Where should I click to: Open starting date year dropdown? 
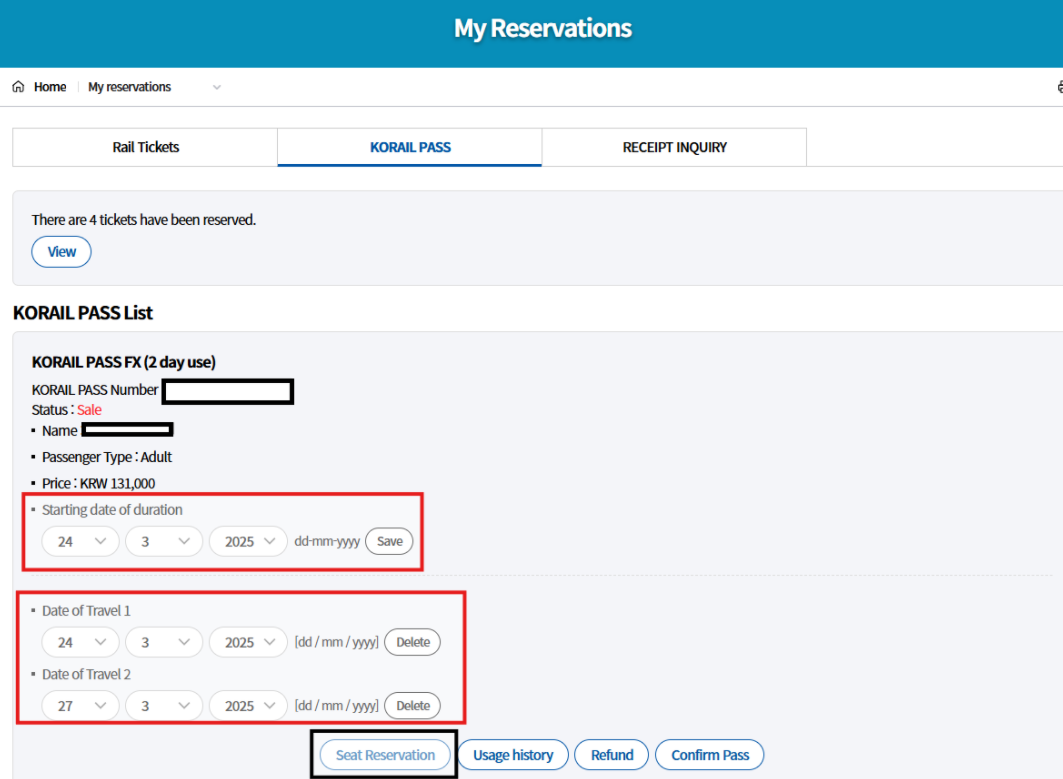tap(248, 541)
